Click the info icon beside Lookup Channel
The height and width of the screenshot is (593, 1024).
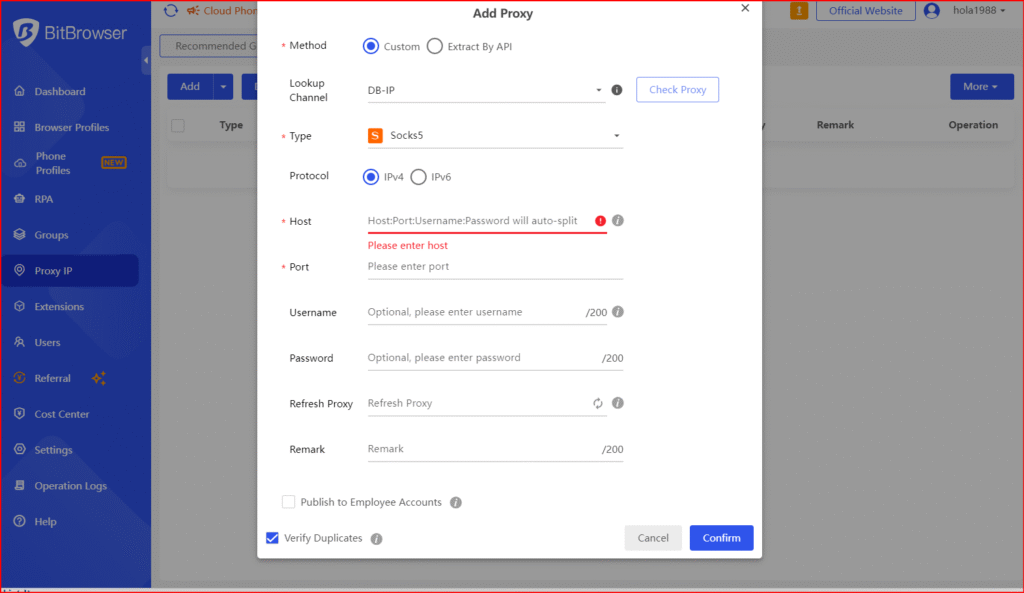pos(617,90)
